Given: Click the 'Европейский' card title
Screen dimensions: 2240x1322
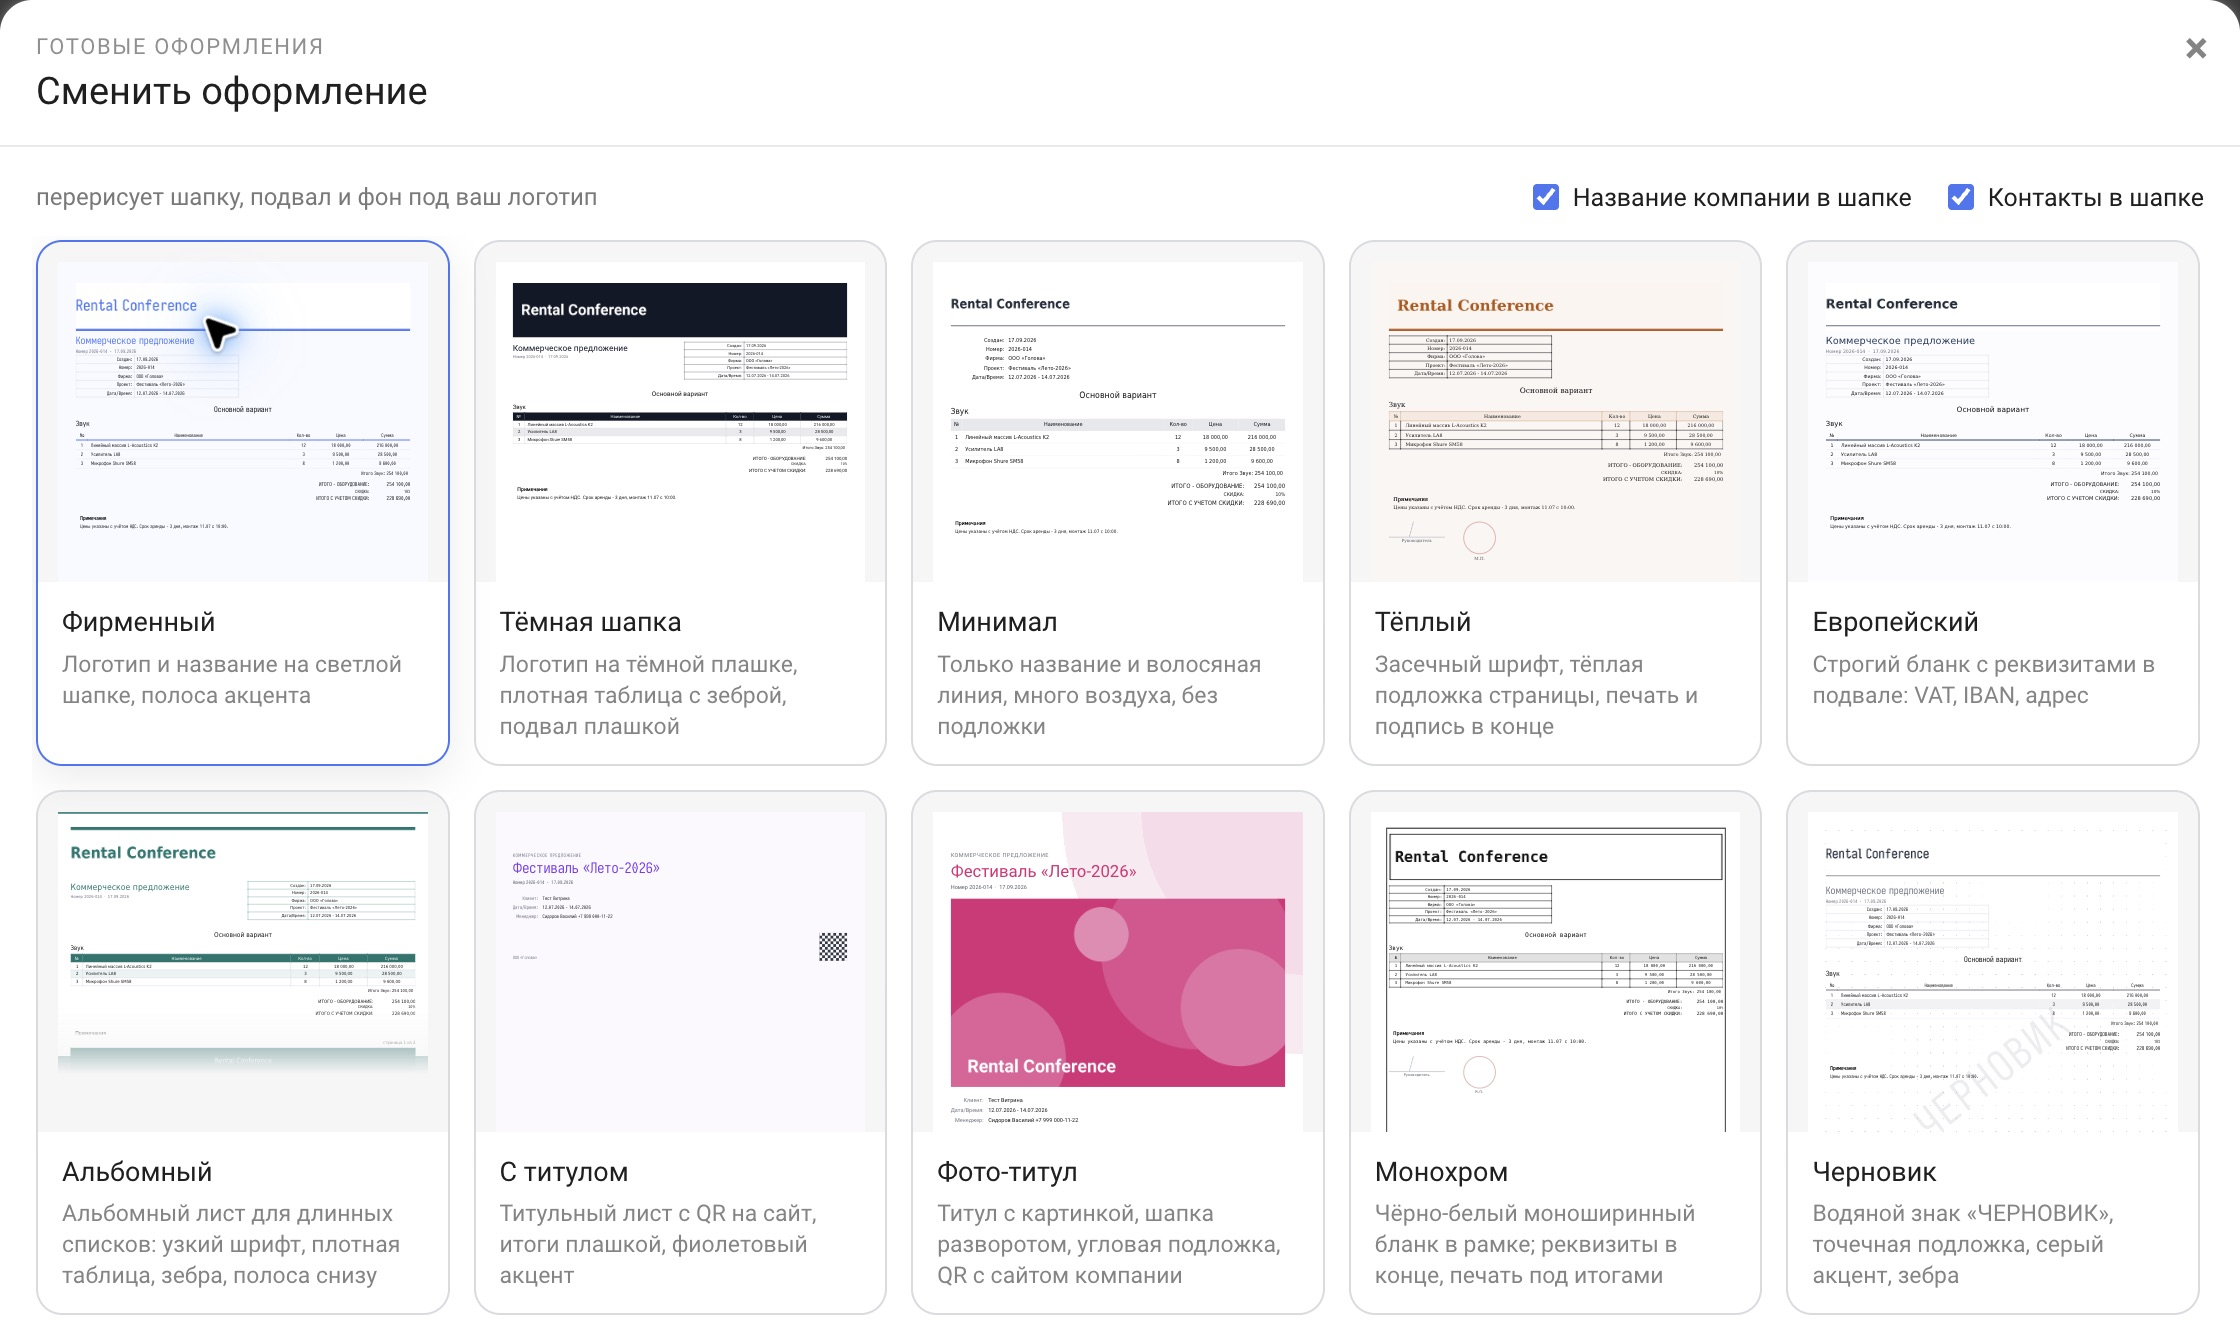Looking at the screenshot, I should [1895, 622].
